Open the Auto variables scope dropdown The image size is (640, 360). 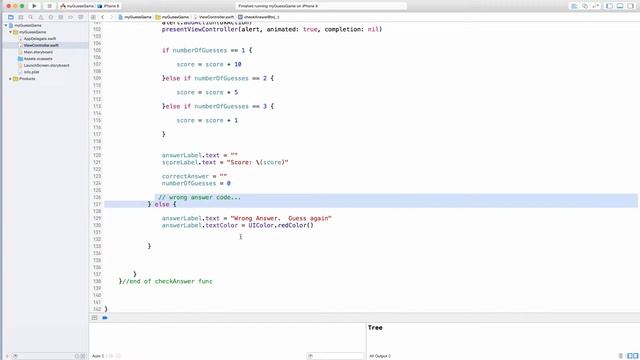(98, 356)
